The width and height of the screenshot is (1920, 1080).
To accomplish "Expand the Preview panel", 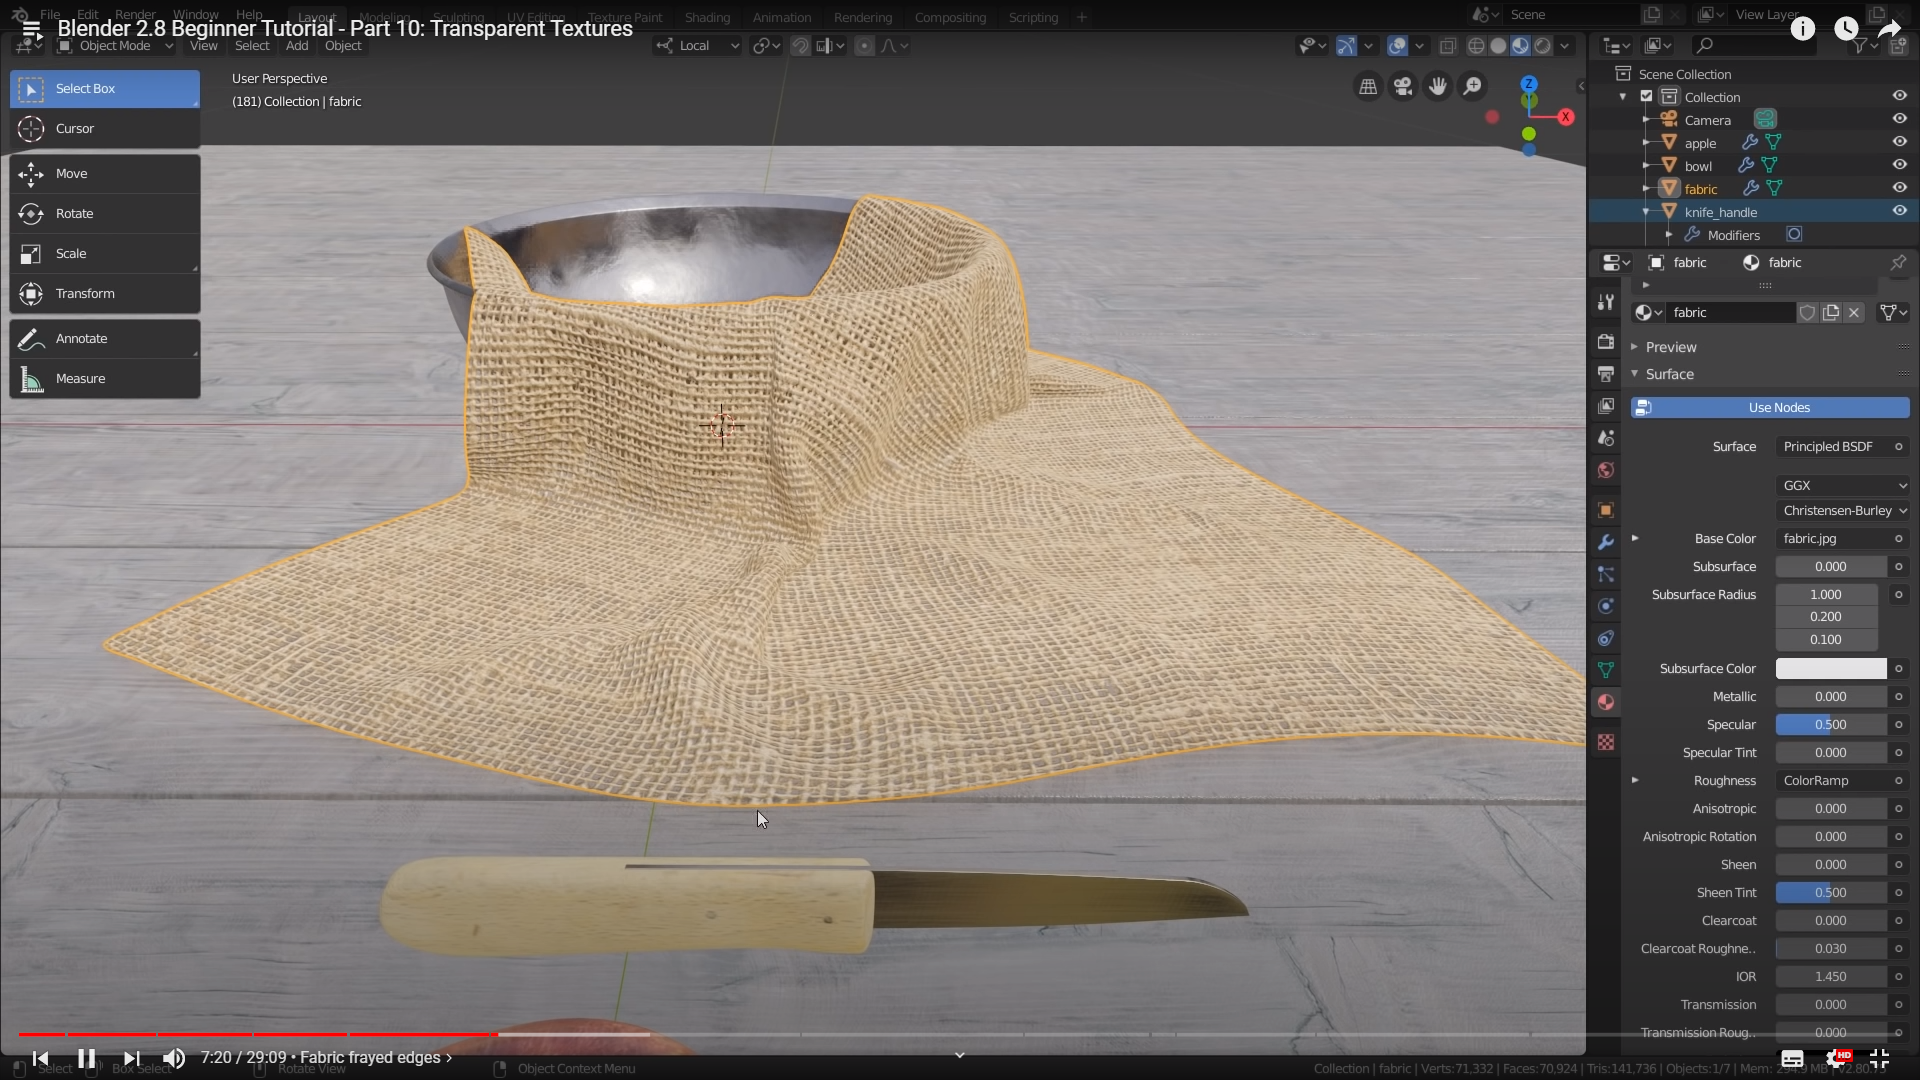I will pos(1670,347).
